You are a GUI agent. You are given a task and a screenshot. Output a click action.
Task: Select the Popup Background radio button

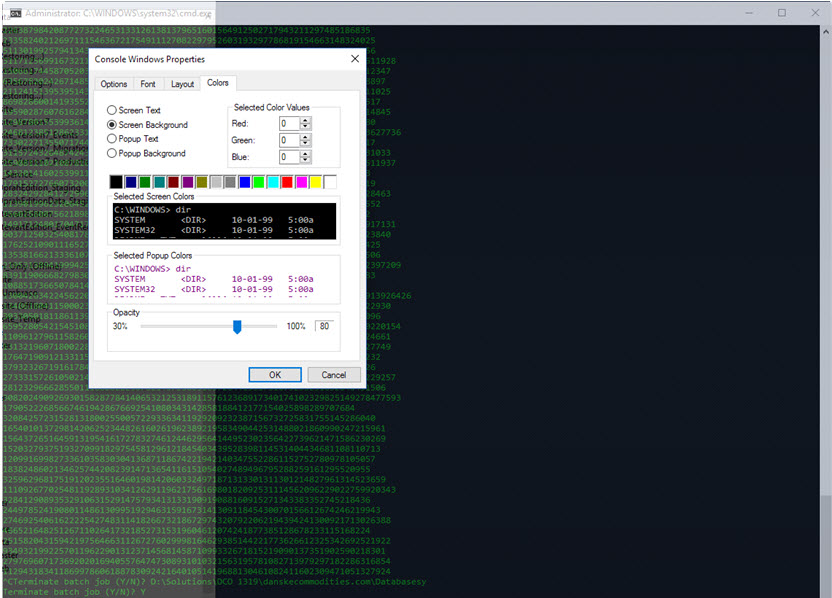point(110,153)
